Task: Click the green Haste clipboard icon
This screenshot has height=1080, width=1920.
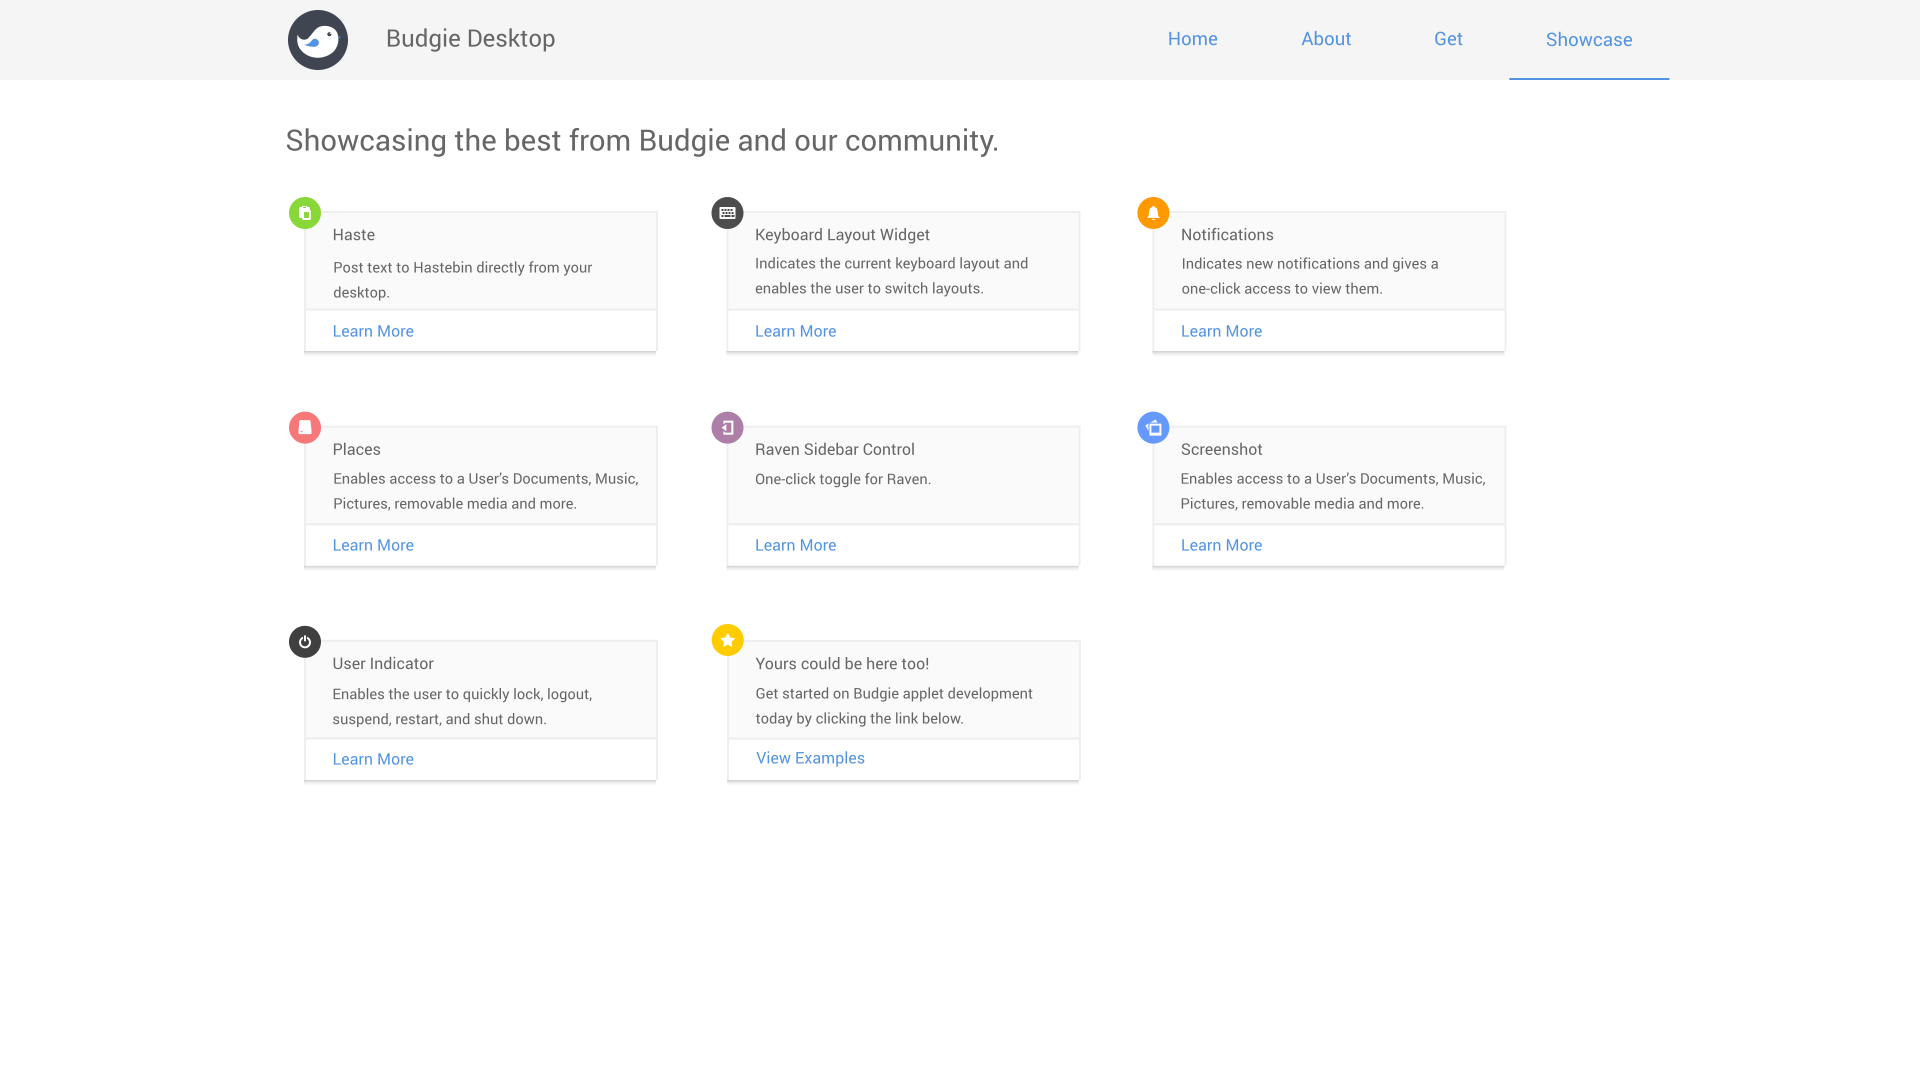Action: click(305, 213)
